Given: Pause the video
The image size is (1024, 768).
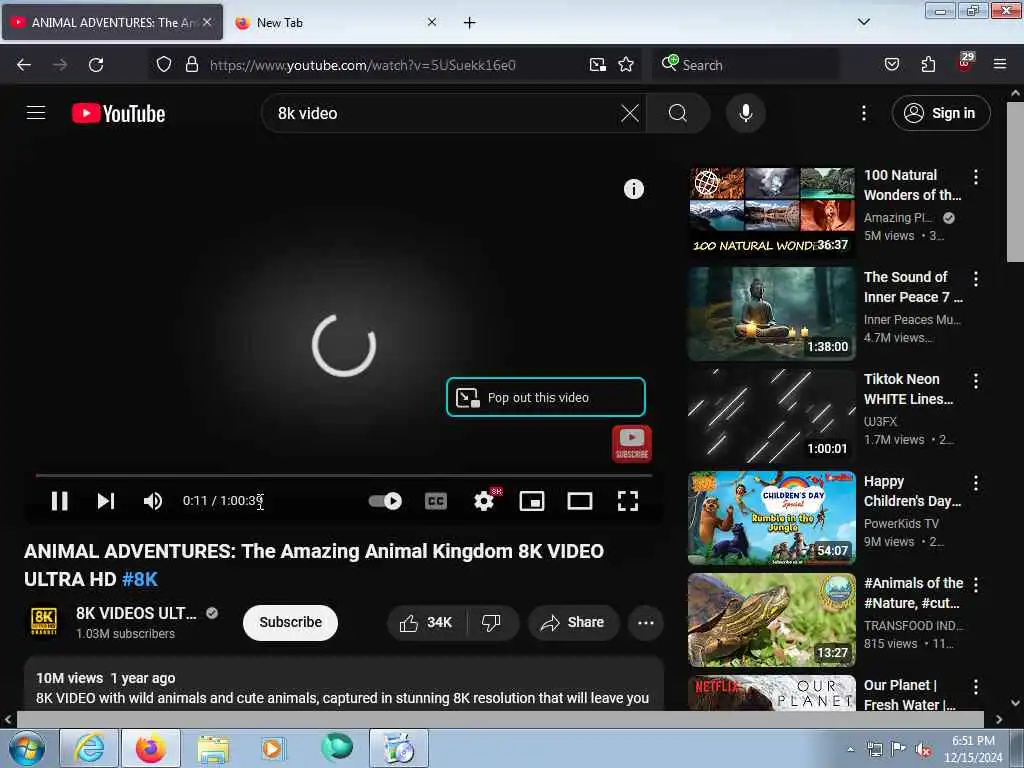Looking at the screenshot, I should point(59,501).
